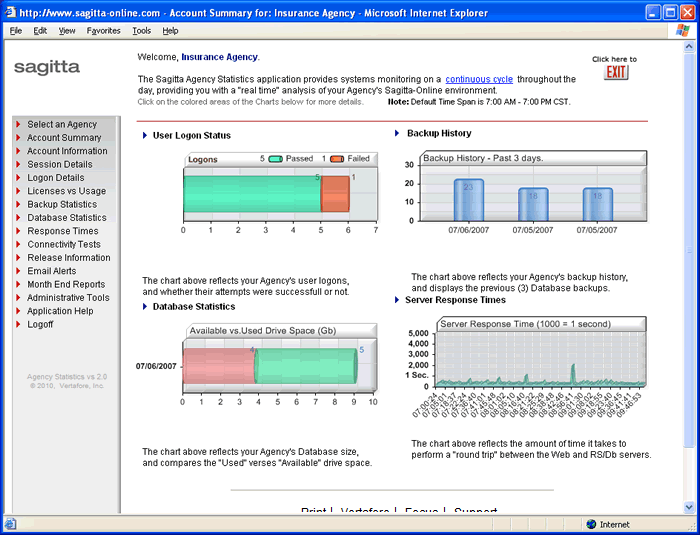The height and width of the screenshot is (535, 700).
Task: Click the 07/06/2007 backup history bar
Action: point(469,199)
